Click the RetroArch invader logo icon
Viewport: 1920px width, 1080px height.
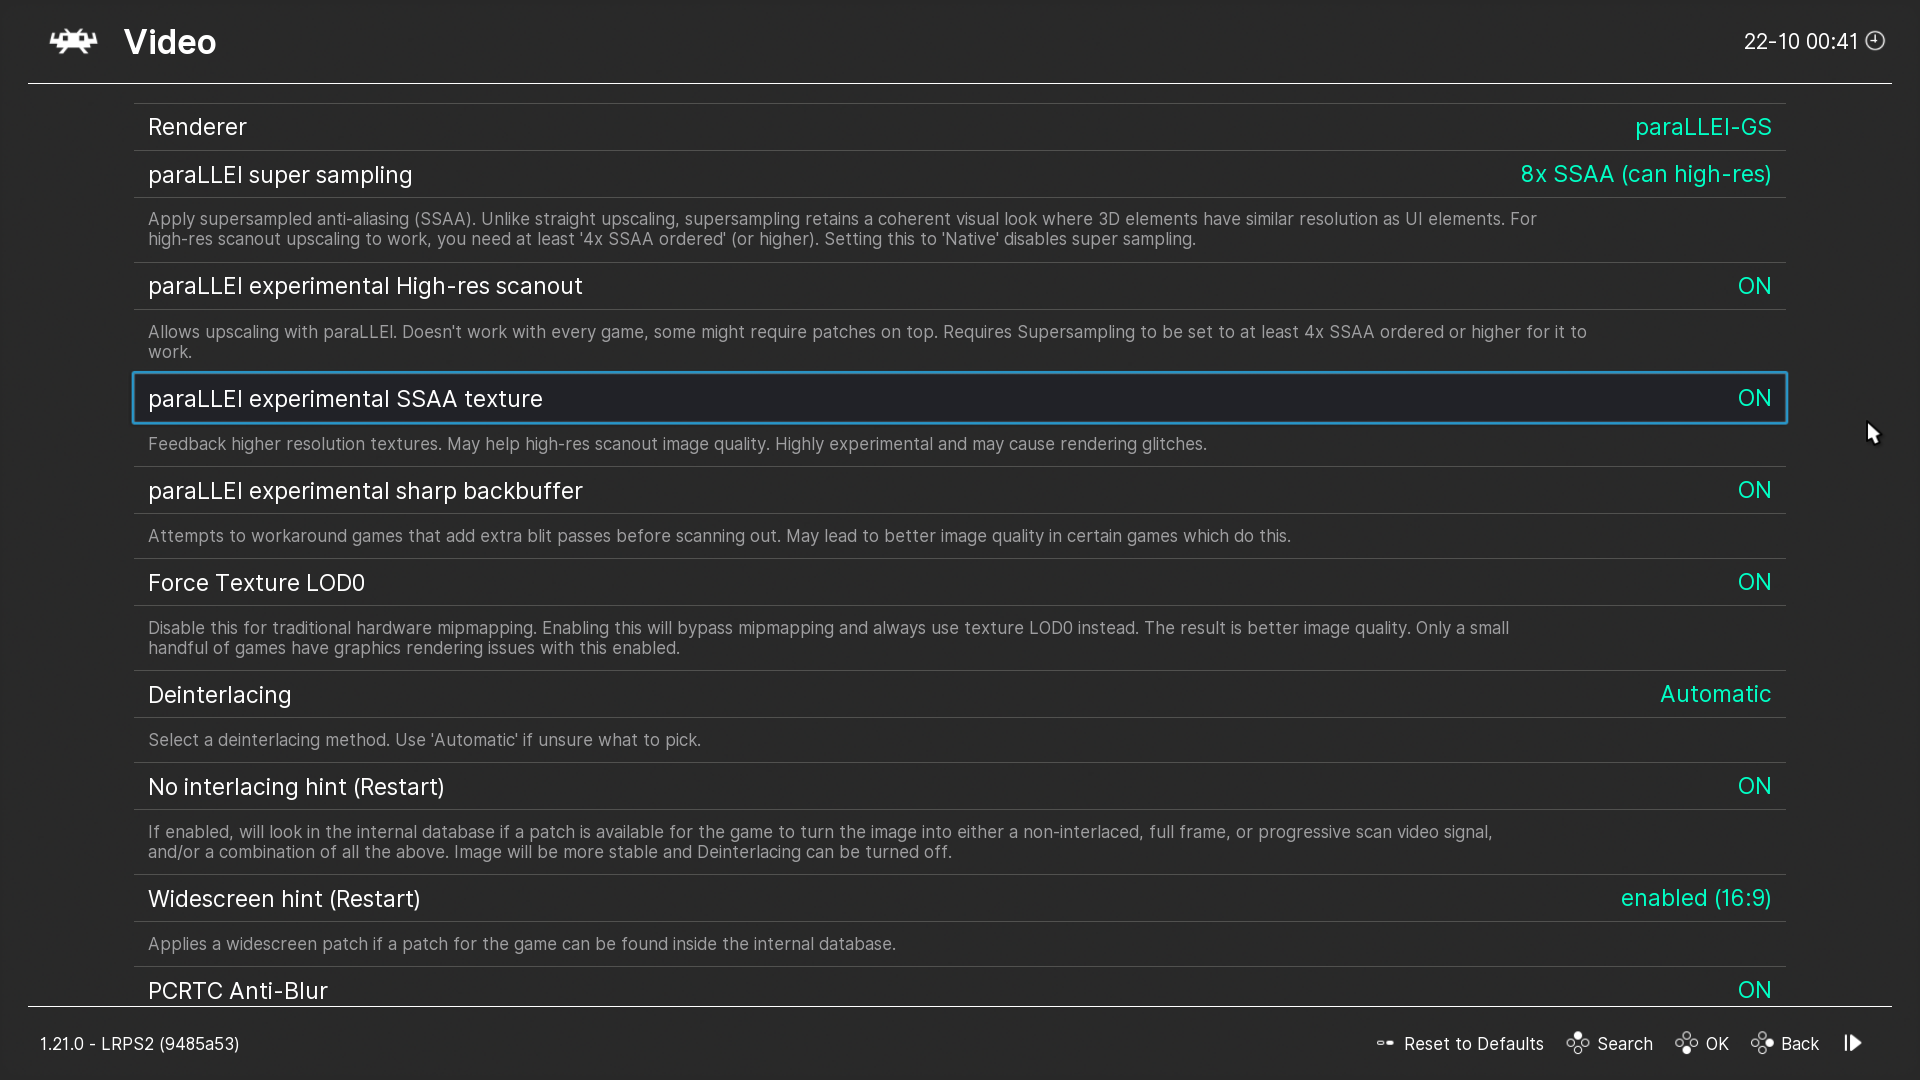pos(73,42)
